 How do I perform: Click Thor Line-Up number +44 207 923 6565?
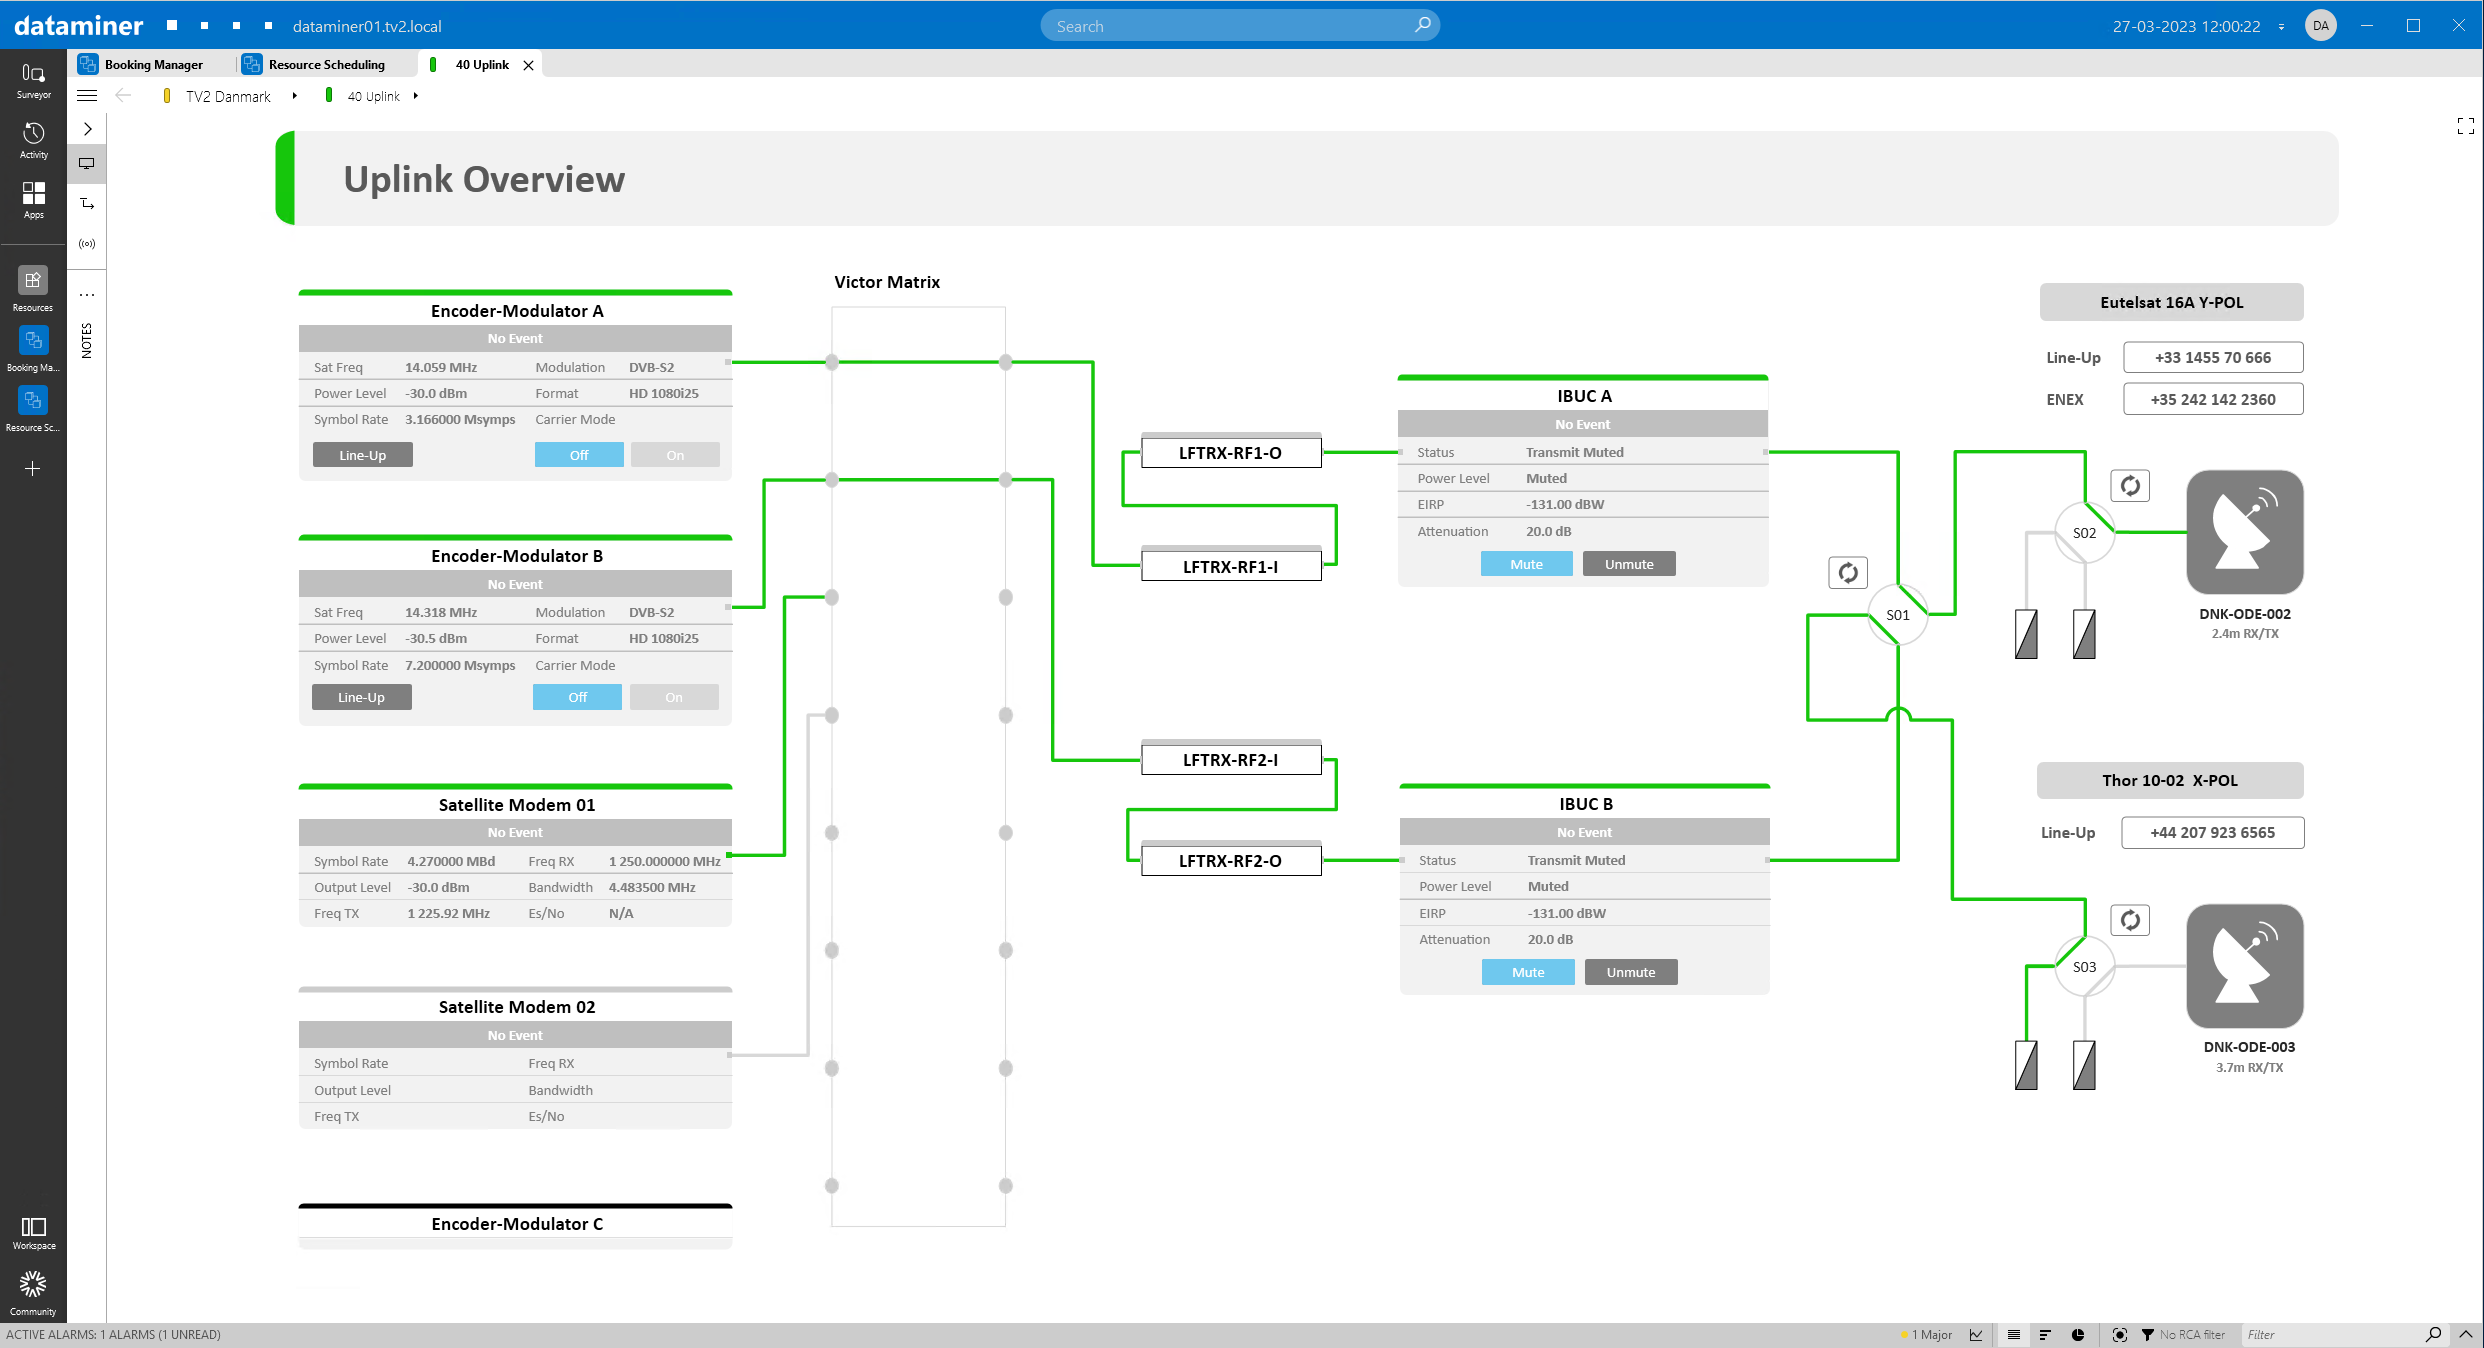point(2212,833)
